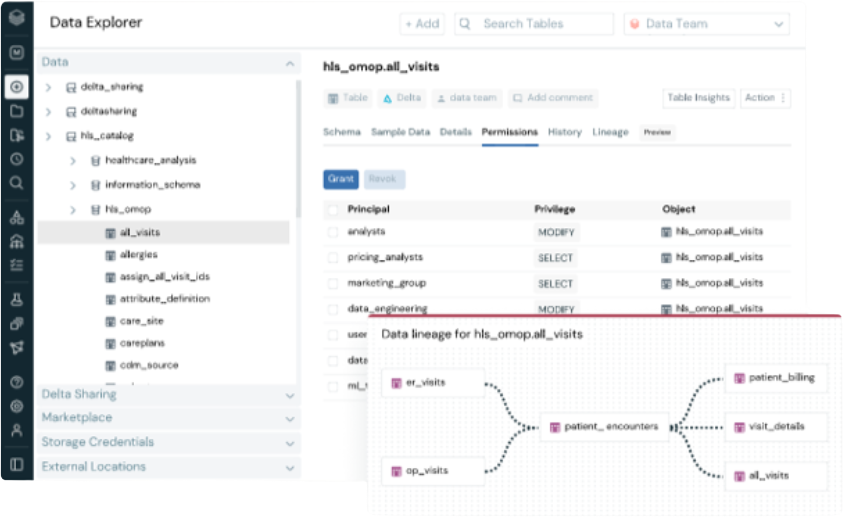Screen dimensions: 843x517
Task: Switch to the History tab
Action: click(x=565, y=132)
